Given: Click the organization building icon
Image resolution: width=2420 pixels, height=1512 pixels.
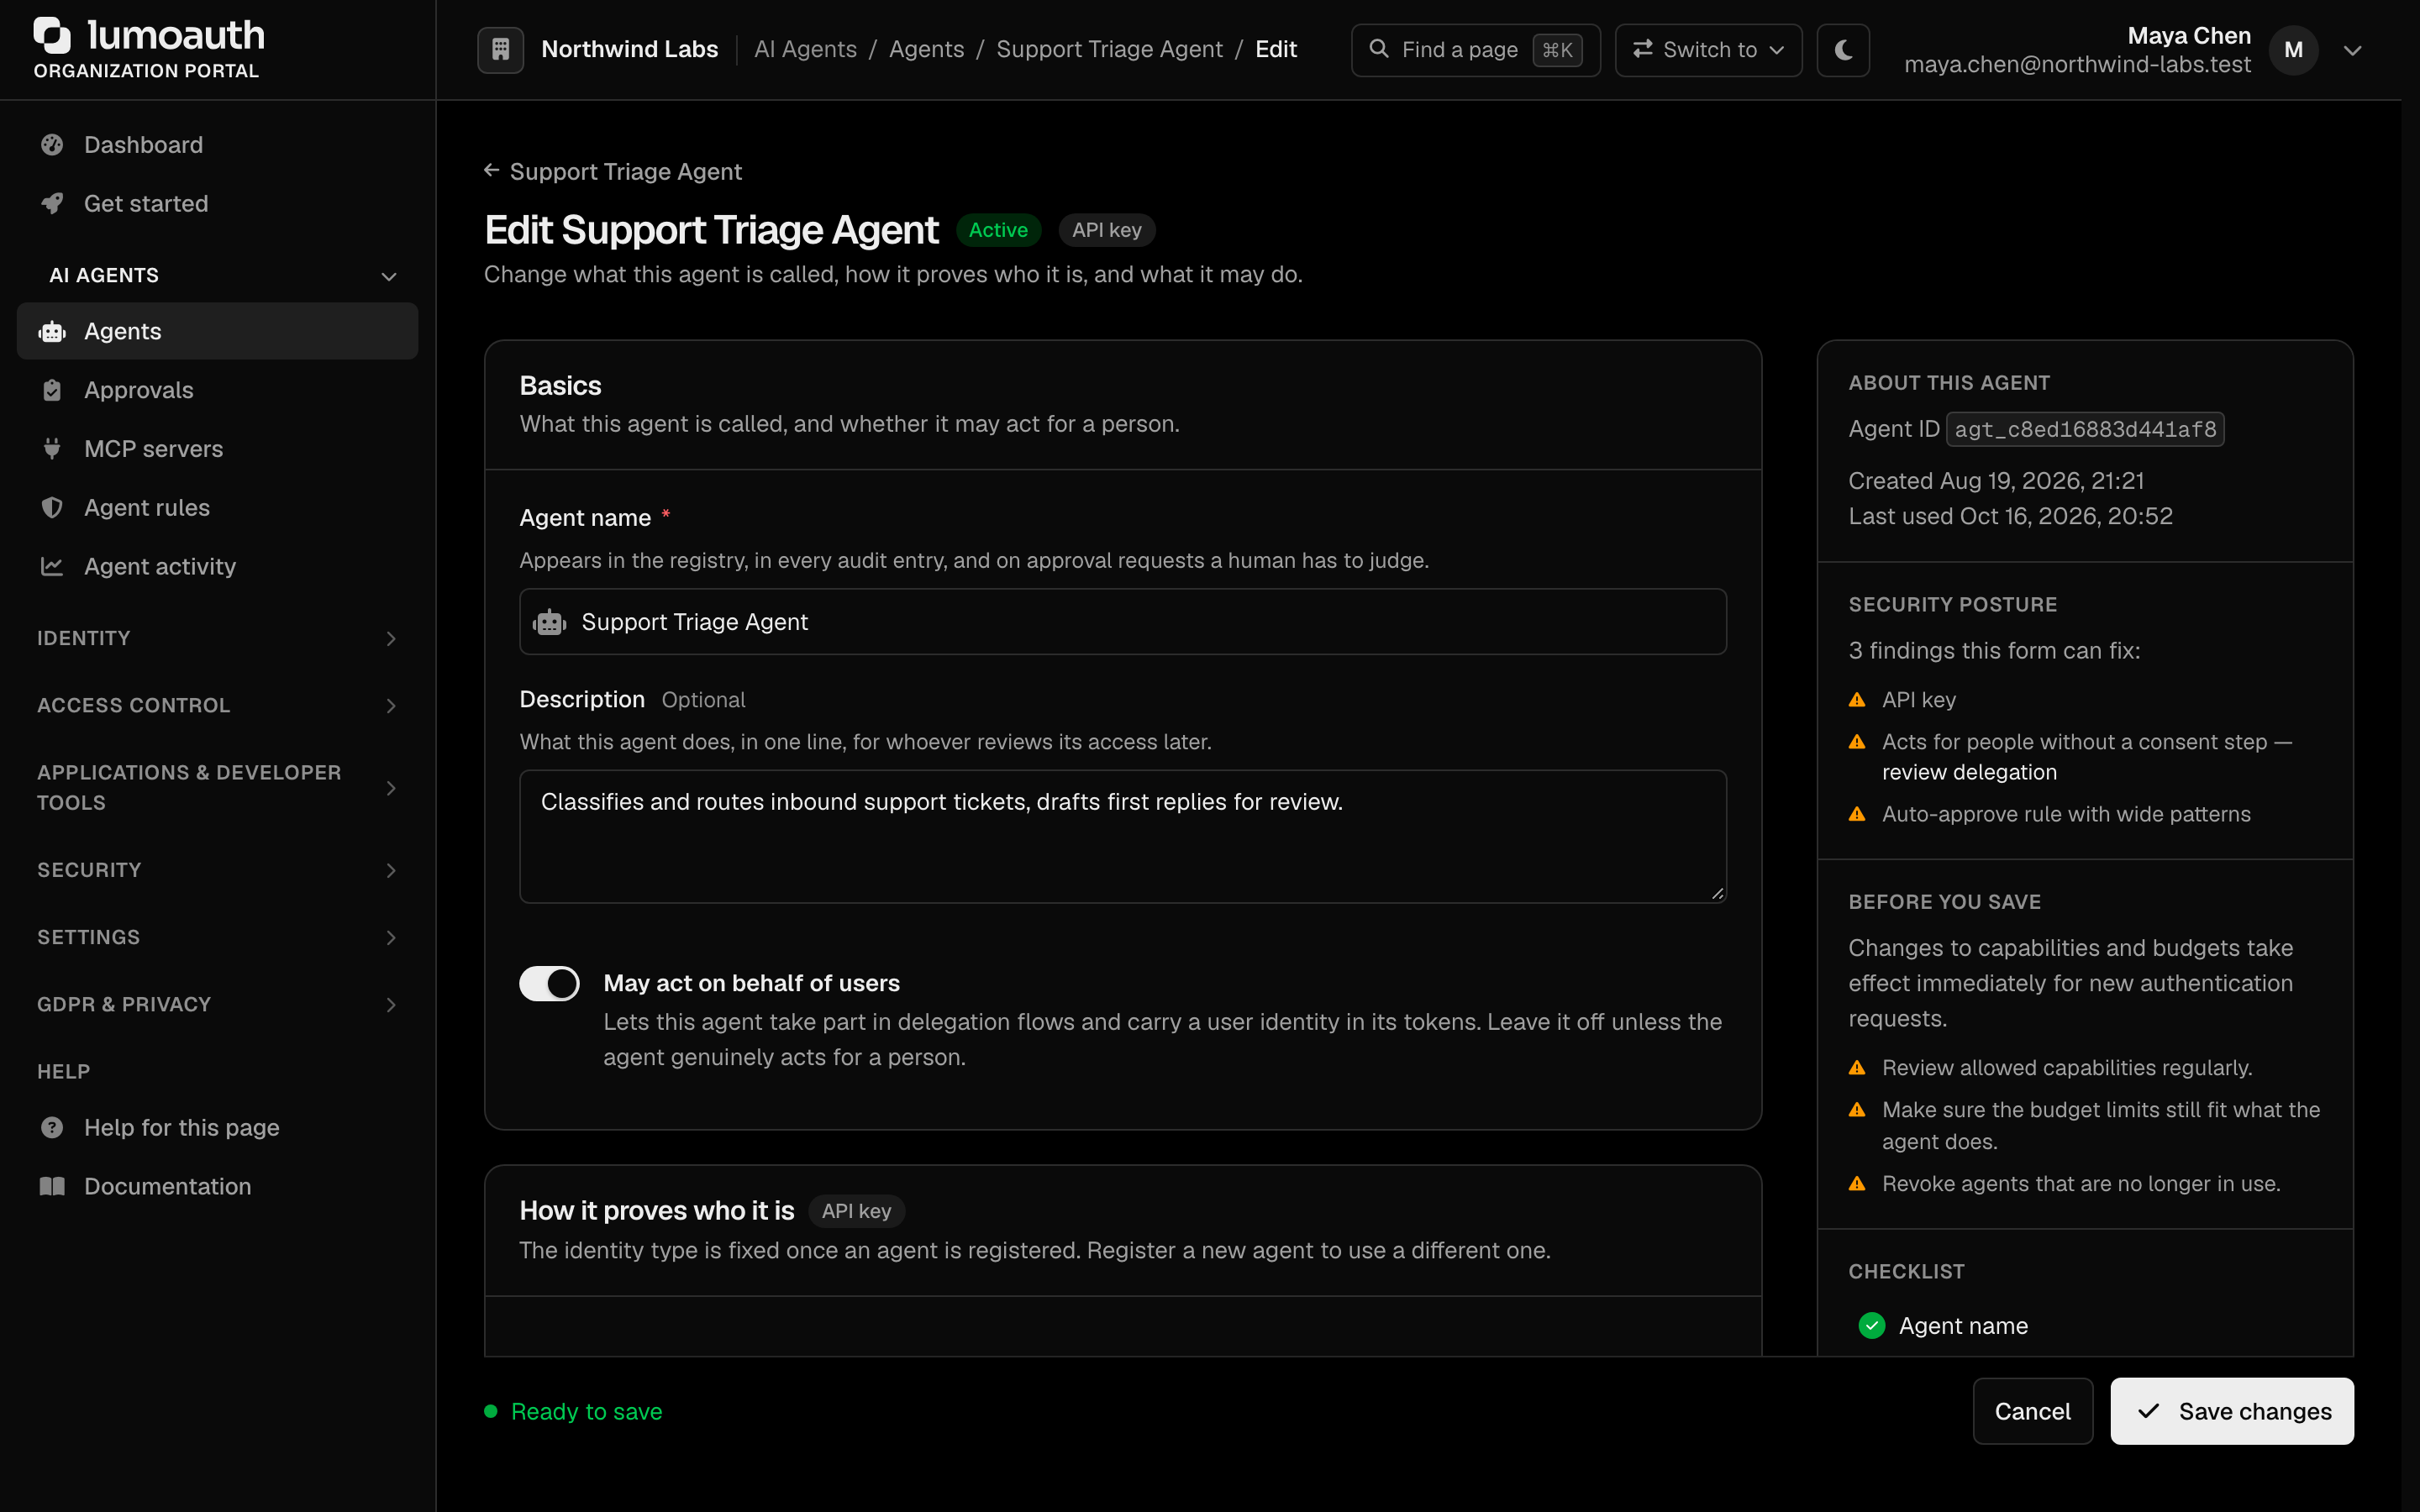Looking at the screenshot, I should click(501, 49).
